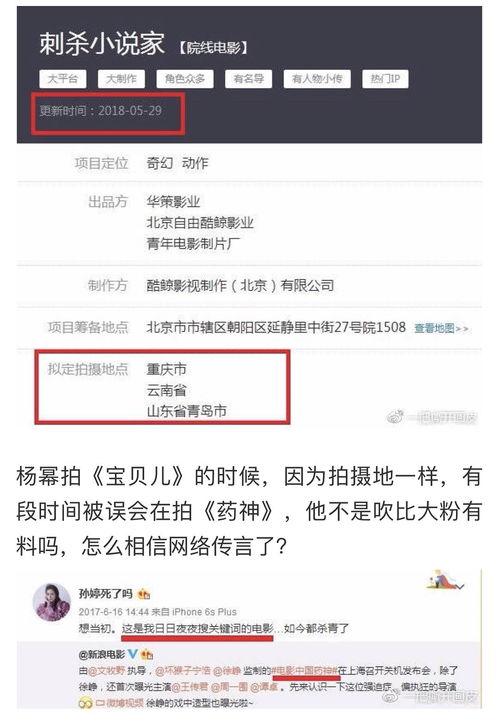The height and width of the screenshot is (726, 499).
Task: Click the 大平台 tag
Action: [x=63, y=79]
